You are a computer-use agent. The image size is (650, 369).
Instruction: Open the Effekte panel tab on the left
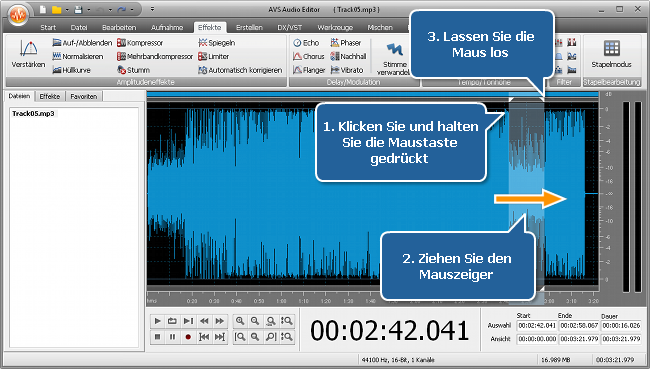(50, 97)
